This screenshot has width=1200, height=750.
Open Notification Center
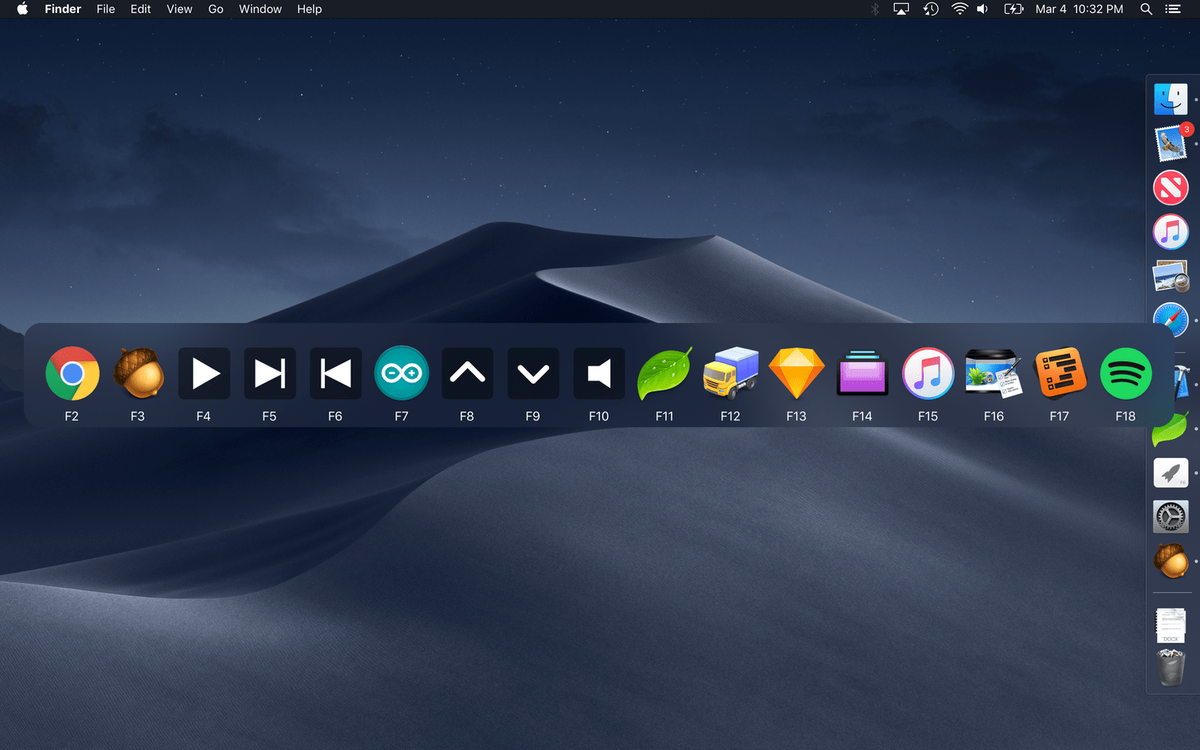pos(1173,9)
